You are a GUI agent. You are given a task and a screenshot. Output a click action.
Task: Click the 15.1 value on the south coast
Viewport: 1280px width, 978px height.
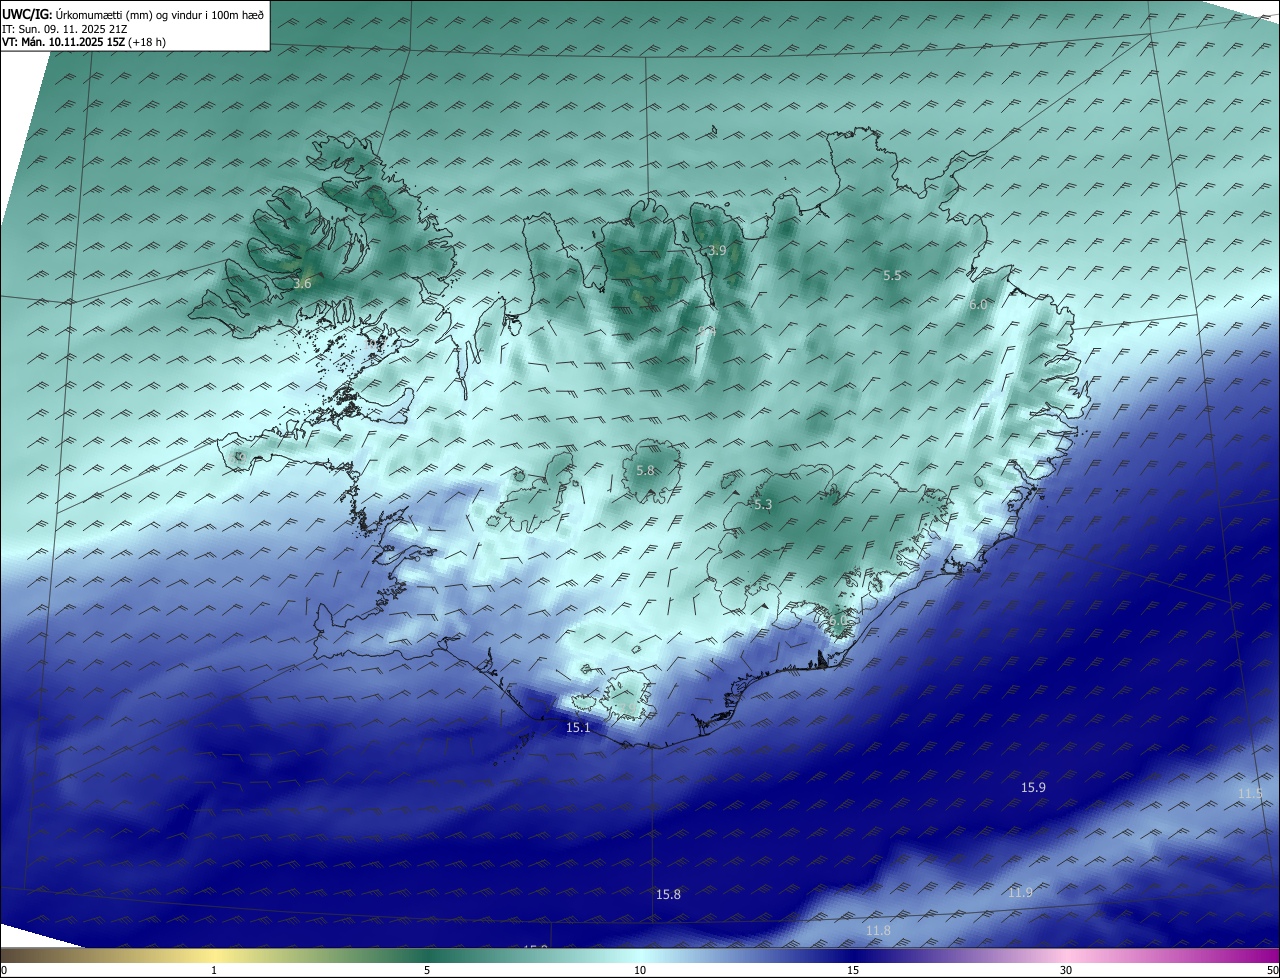[x=578, y=728]
